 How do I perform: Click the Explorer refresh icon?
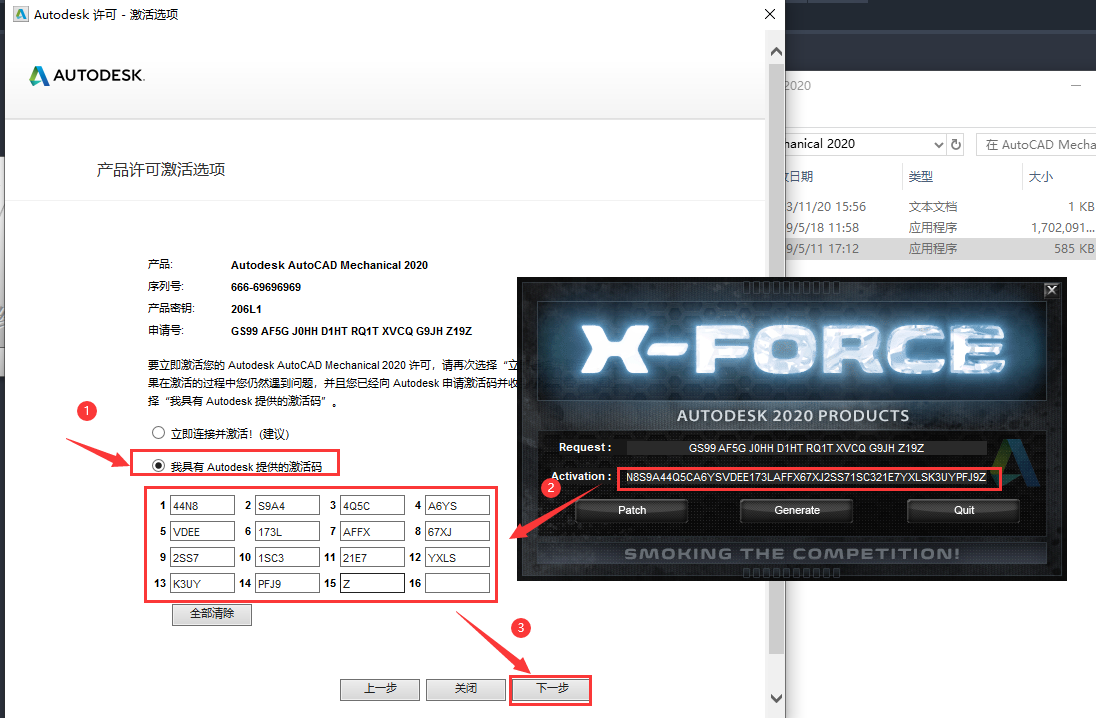(x=956, y=145)
